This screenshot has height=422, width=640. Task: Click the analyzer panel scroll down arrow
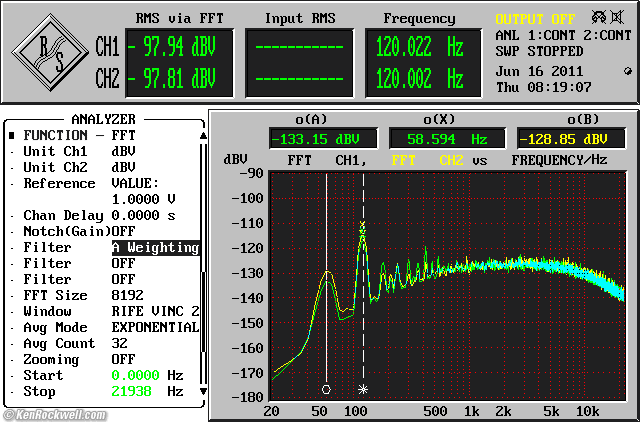(x=203, y=391)
